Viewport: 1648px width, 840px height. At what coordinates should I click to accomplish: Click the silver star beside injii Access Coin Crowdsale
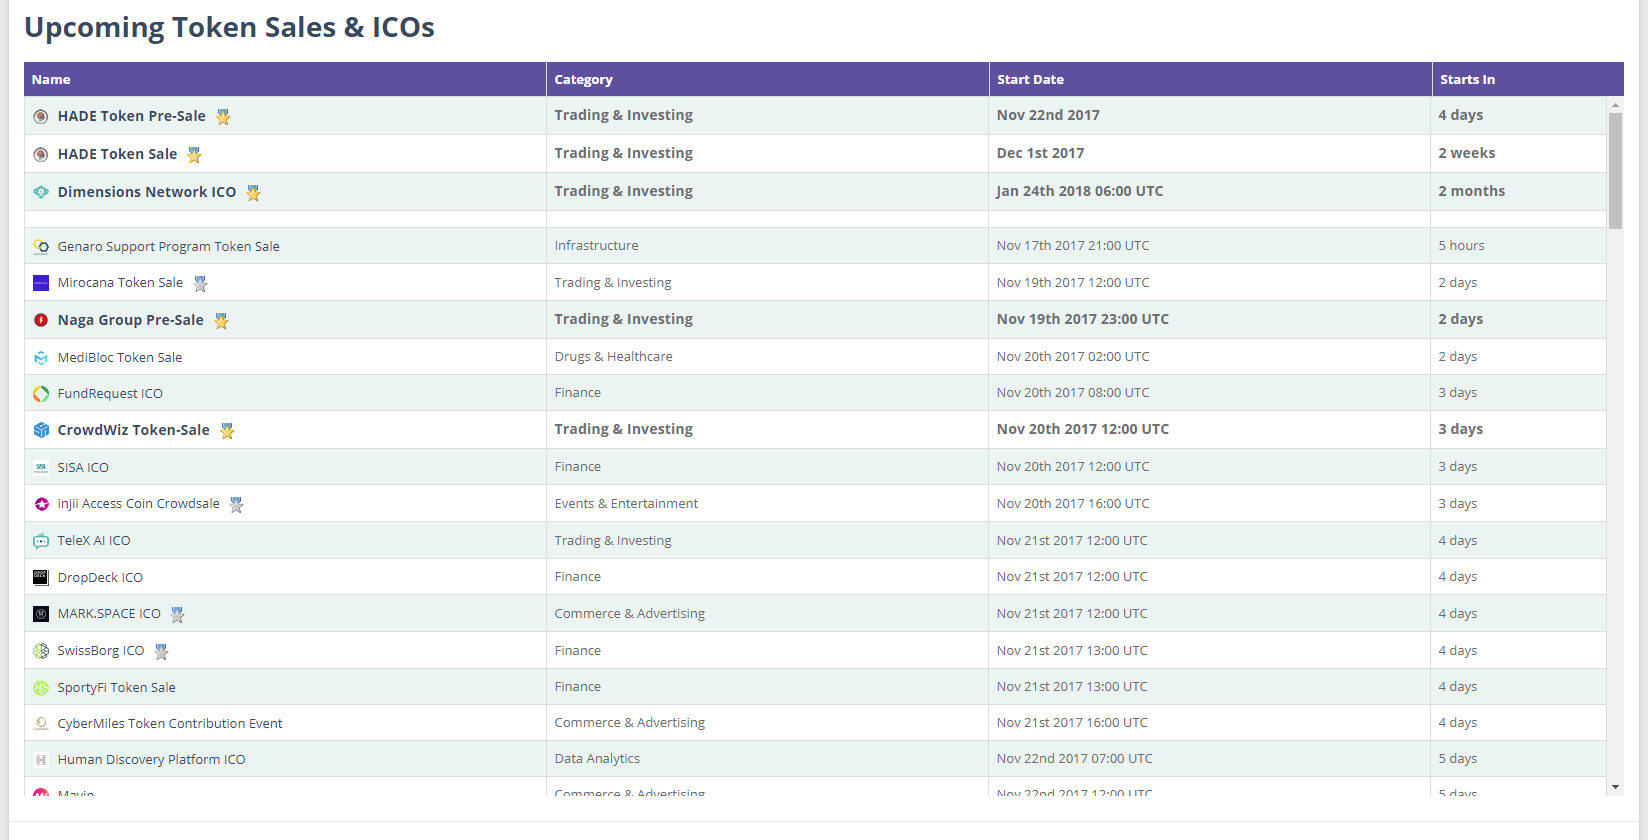click(x=236, y=505)
